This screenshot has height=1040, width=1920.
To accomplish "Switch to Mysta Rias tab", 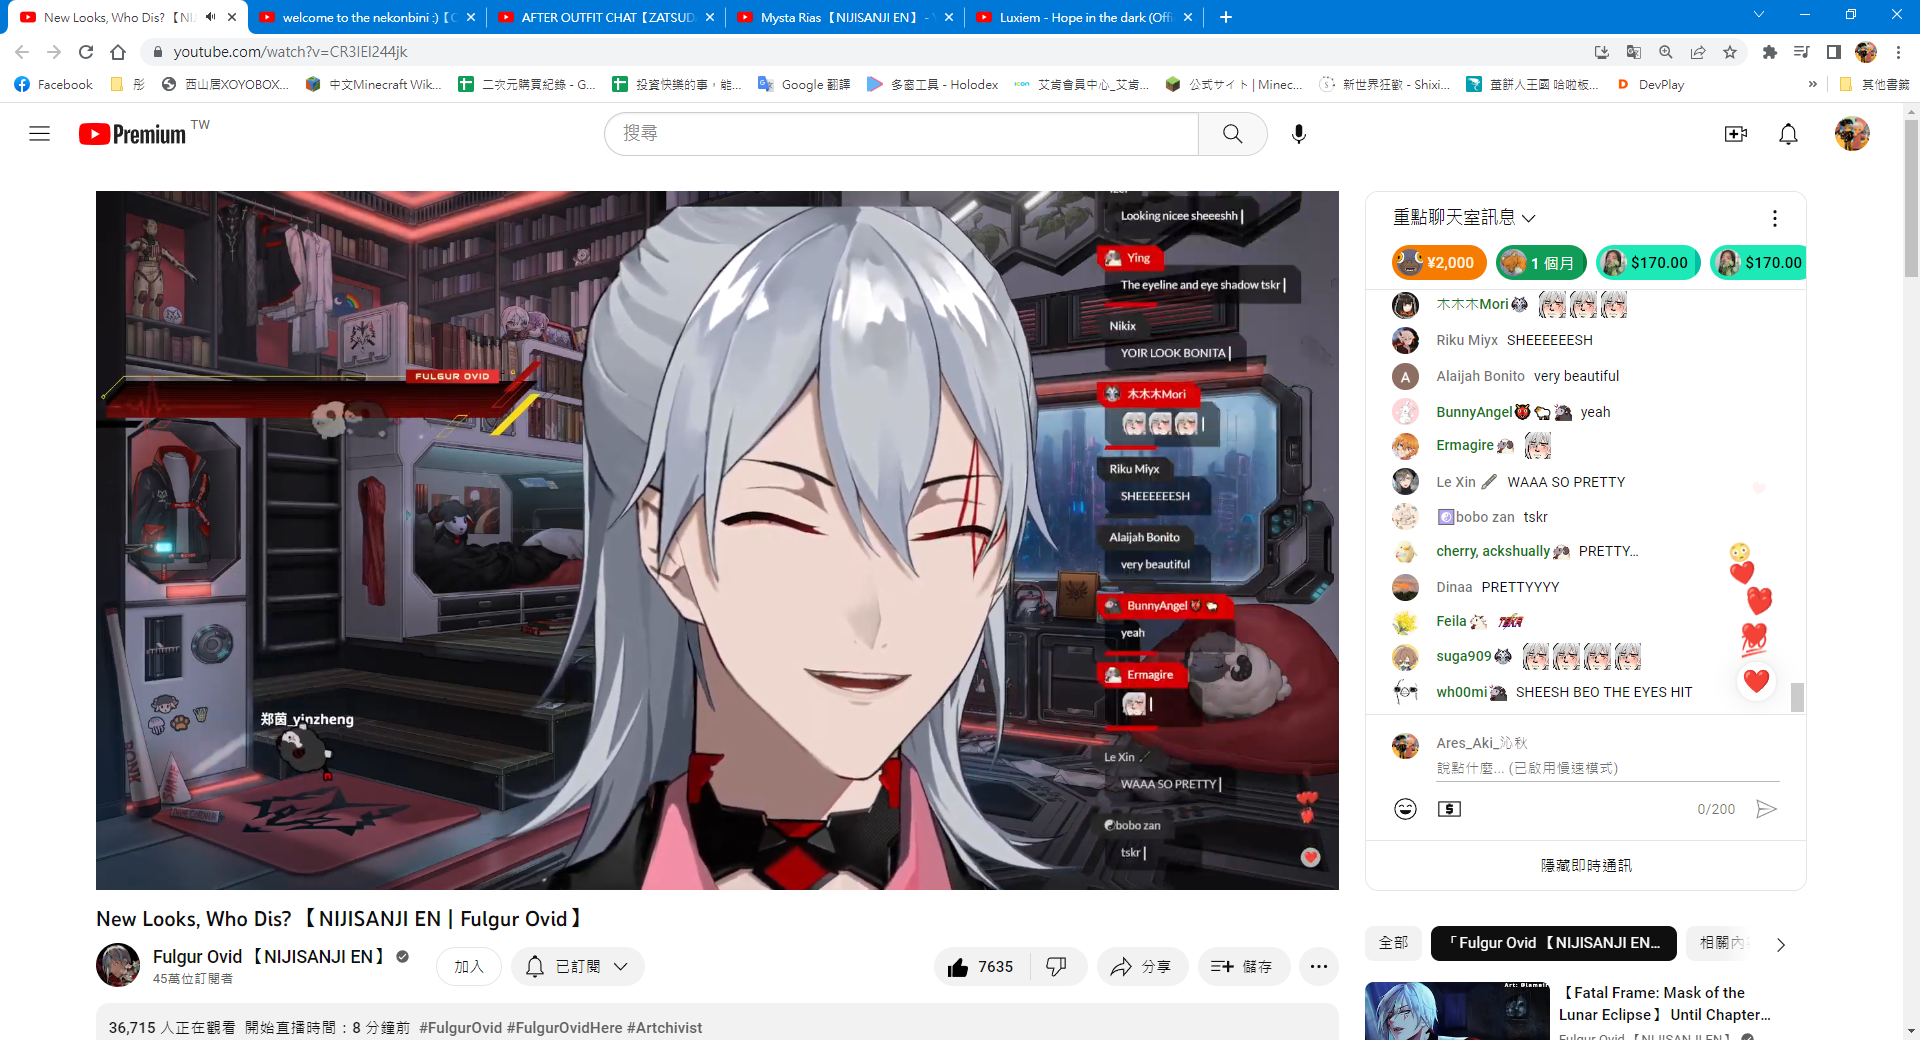I will coord(844,17).
